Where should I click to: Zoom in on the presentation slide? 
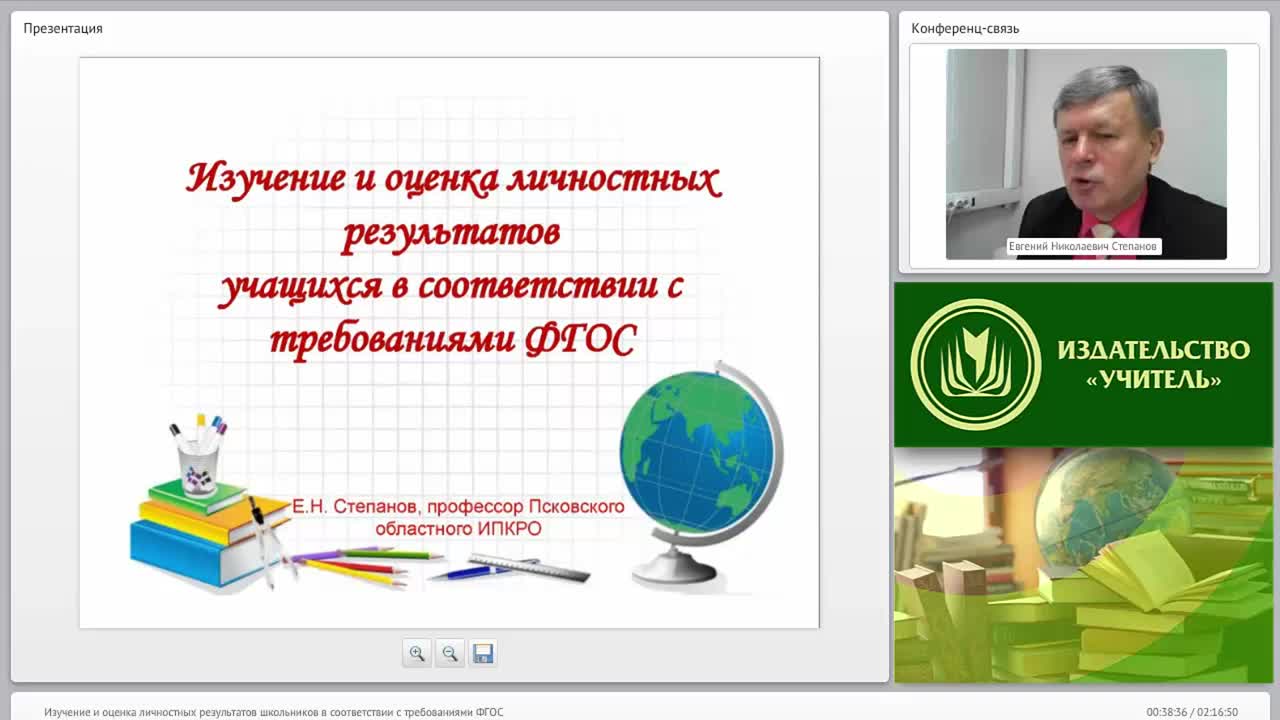(417, 653)
